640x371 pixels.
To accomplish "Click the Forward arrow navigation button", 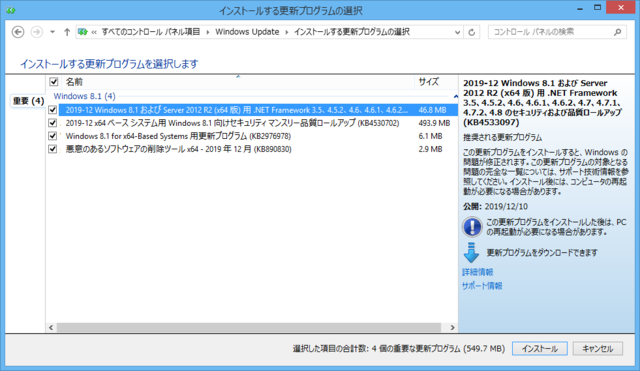I will pyautogui.click(x=37, y=32).
